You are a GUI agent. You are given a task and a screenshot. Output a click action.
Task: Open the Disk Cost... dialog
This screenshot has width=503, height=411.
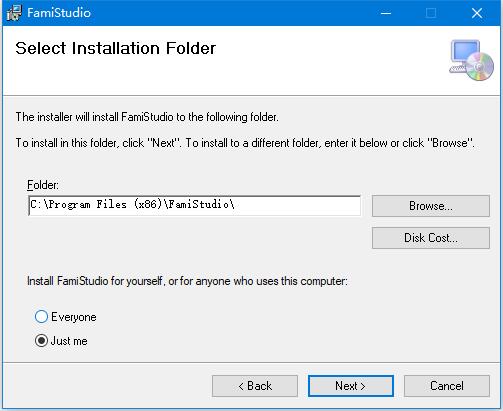click(x=431, y=238)
